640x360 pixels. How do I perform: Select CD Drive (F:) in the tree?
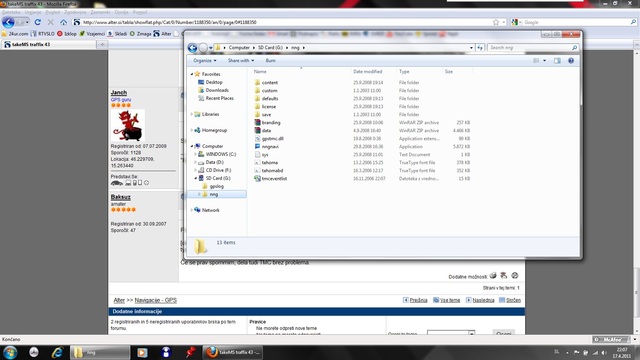pos(218,170)
